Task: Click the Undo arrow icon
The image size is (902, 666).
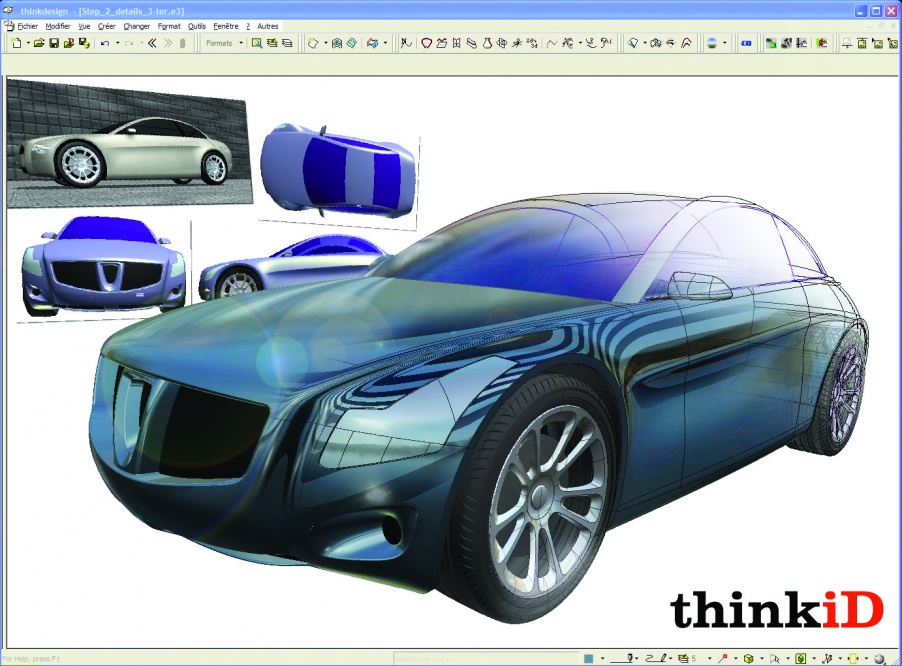Action: point(105,43)
